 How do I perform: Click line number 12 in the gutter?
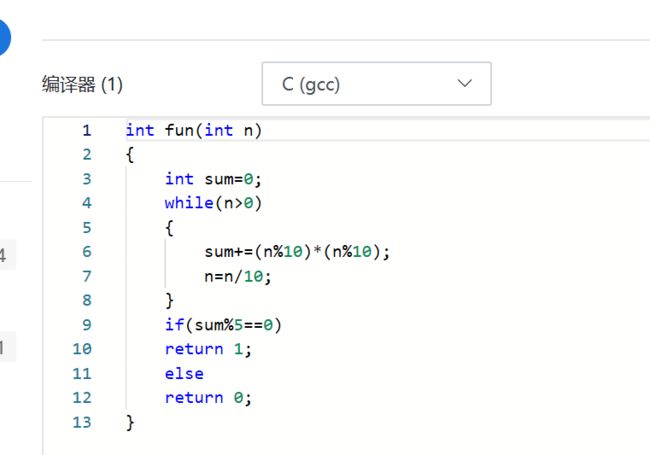(82, 398)
